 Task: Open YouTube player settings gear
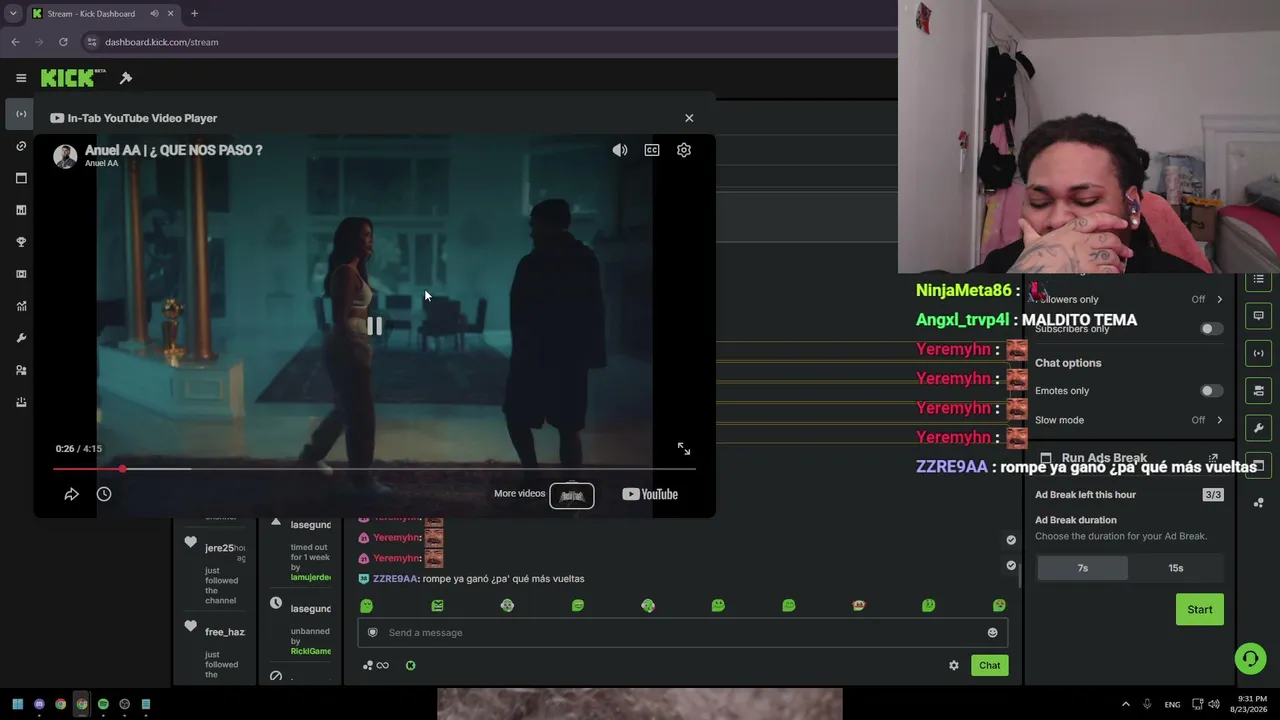[684, 150]
